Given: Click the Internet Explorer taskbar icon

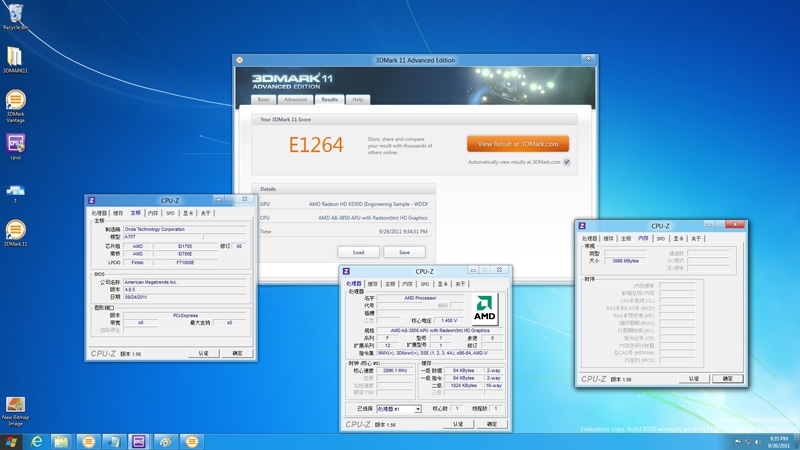Looking at the screenshot, I should (x=38, y=441).
